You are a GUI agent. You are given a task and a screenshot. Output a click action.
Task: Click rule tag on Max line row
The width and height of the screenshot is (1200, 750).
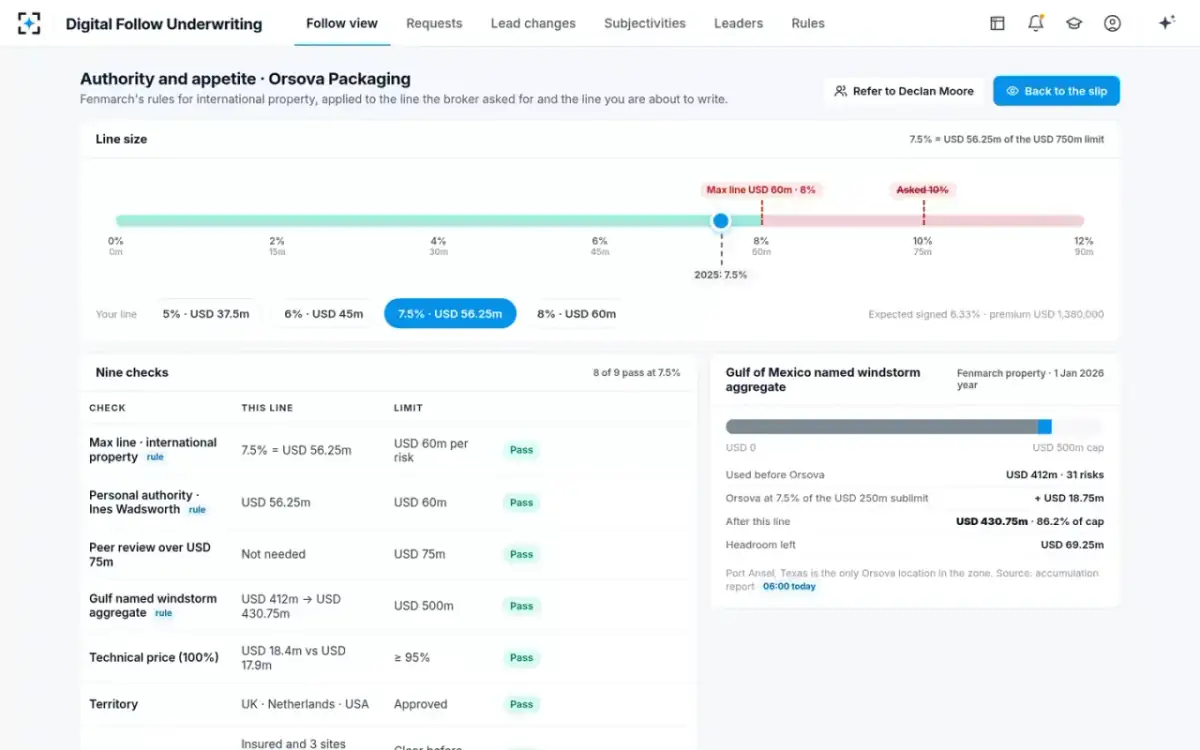[155, 457]
